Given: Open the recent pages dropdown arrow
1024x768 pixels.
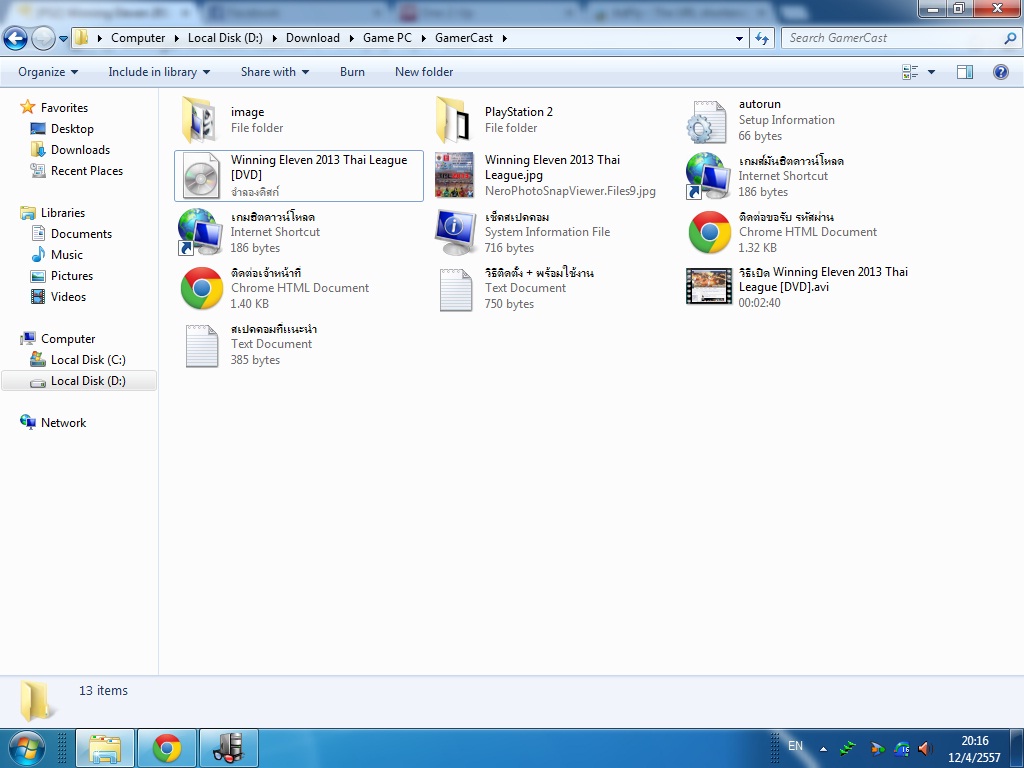Looking at the screenshot, I should pyautogui.click(x=63, y=39).
